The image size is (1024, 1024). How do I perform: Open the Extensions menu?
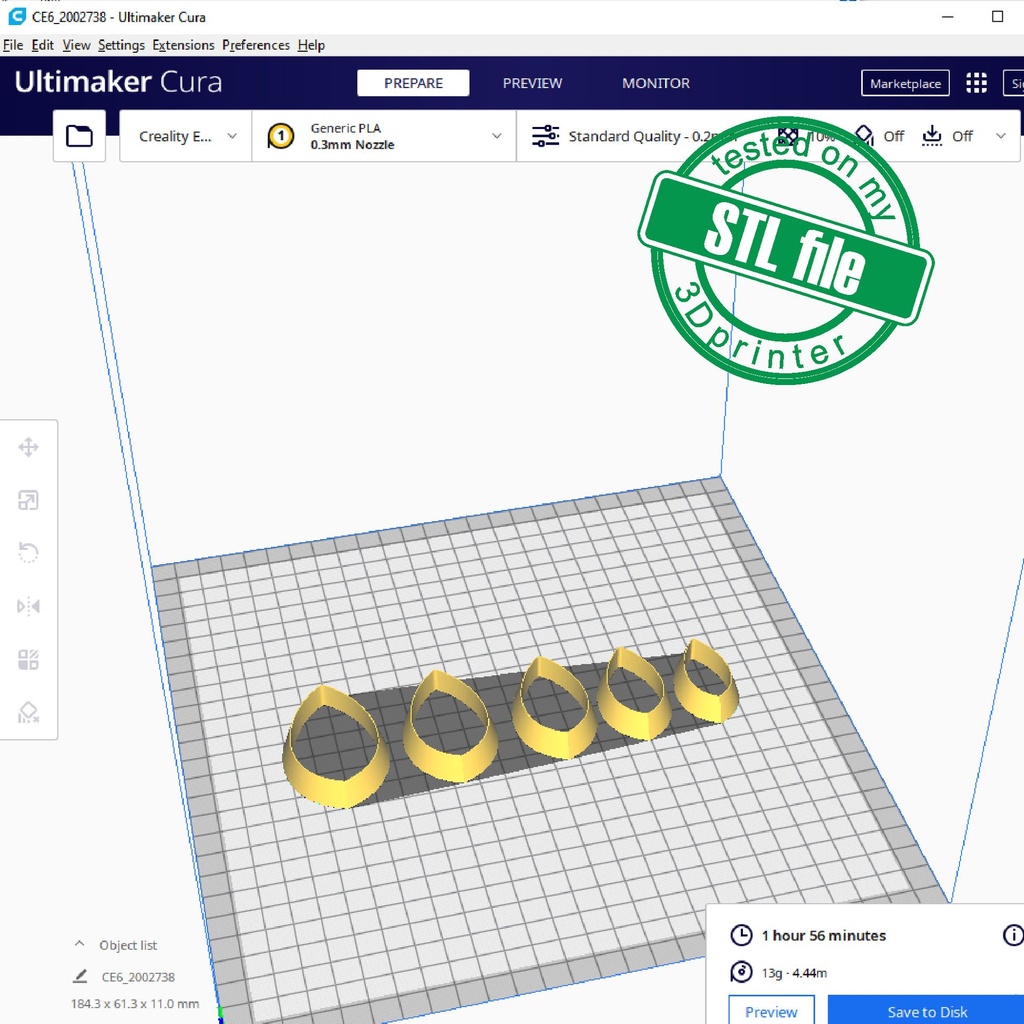183,45
